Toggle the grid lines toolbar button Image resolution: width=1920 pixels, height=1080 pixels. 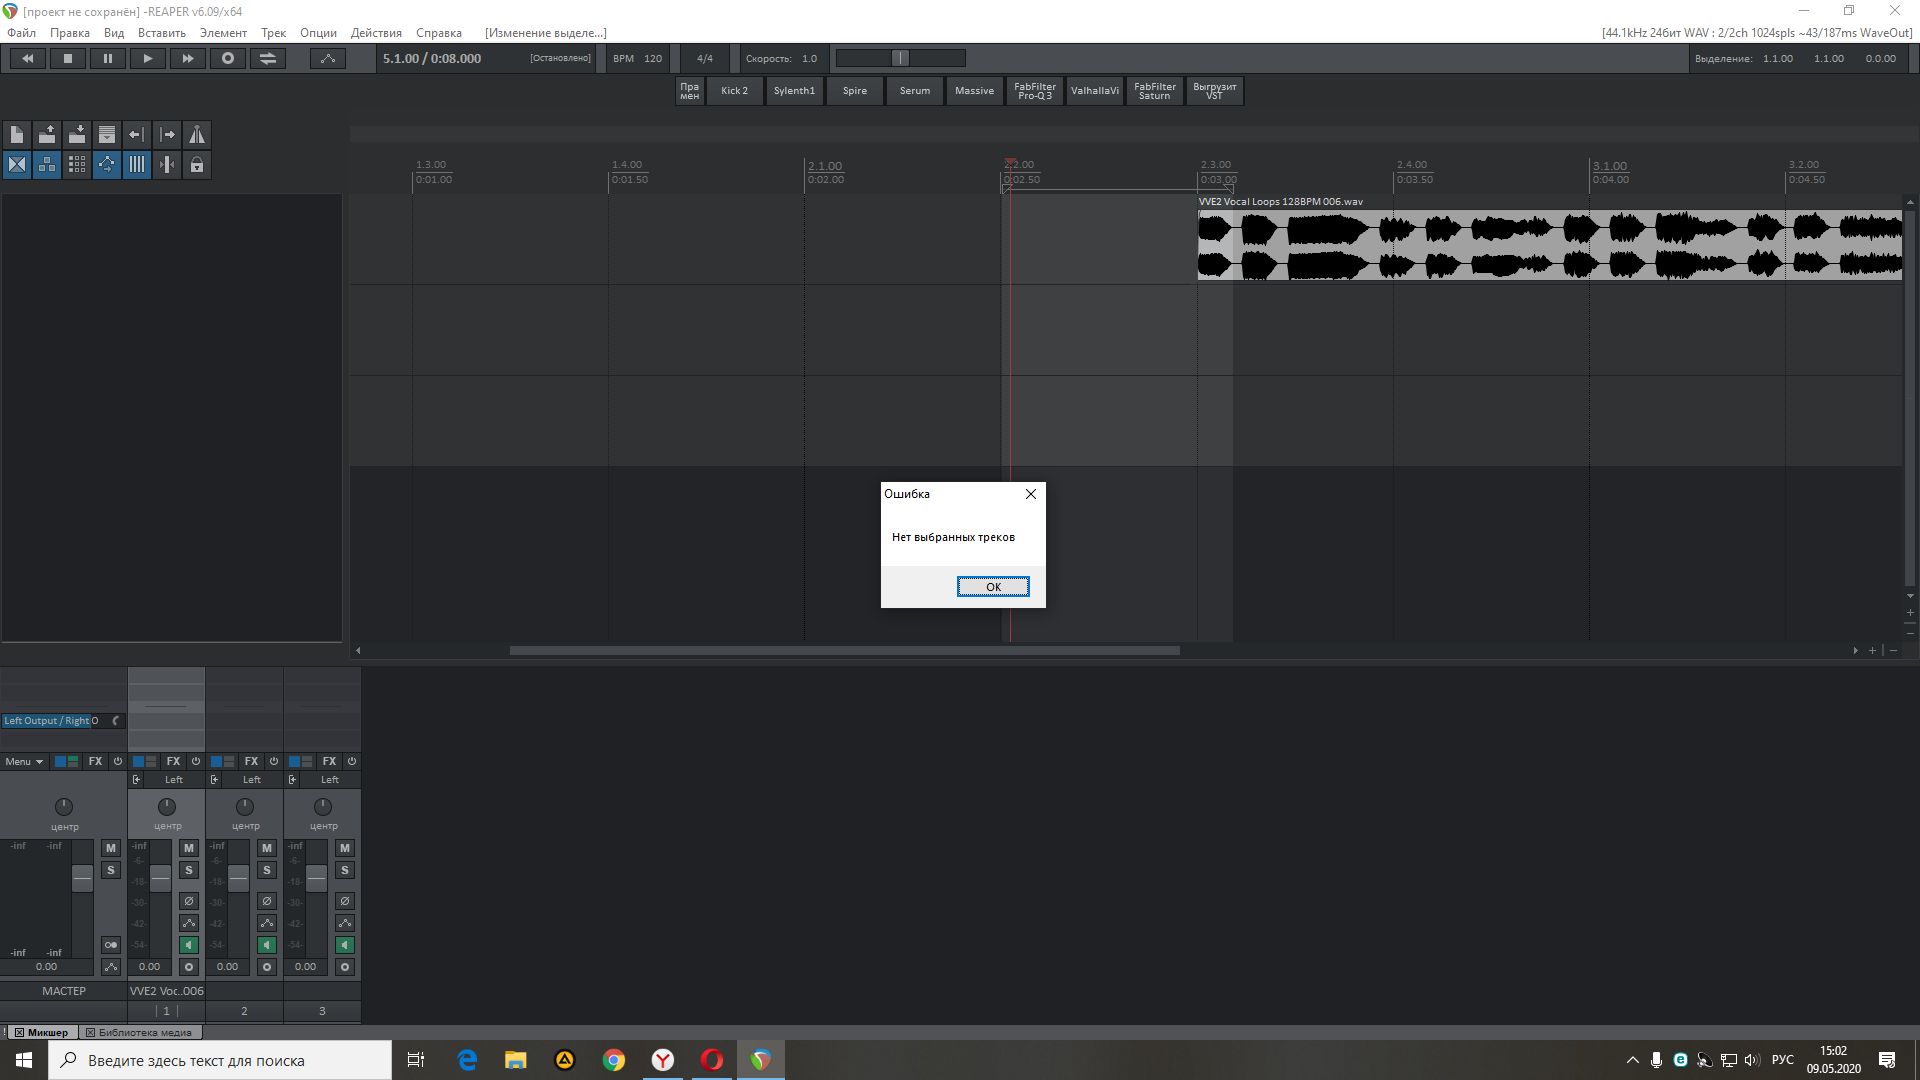[137, 165]
